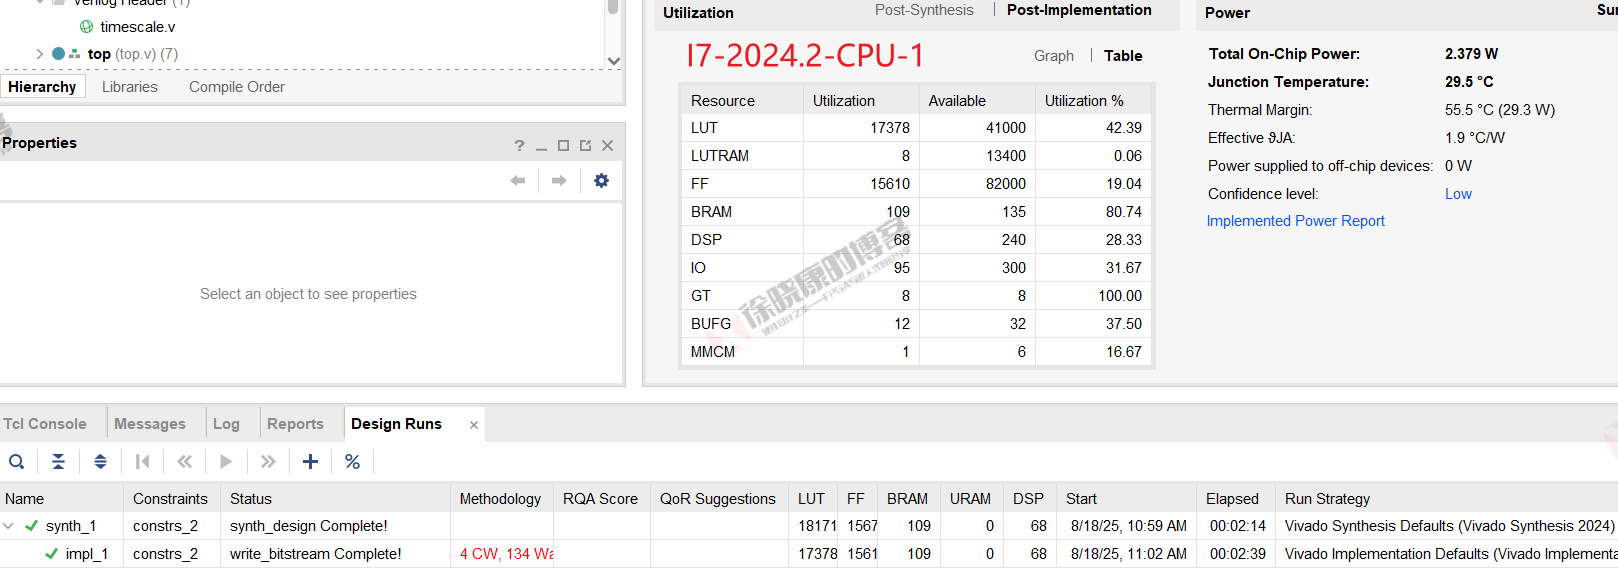Click synth_design Complete! status text
1618x573 pixels.
click(x=309, y=526)
